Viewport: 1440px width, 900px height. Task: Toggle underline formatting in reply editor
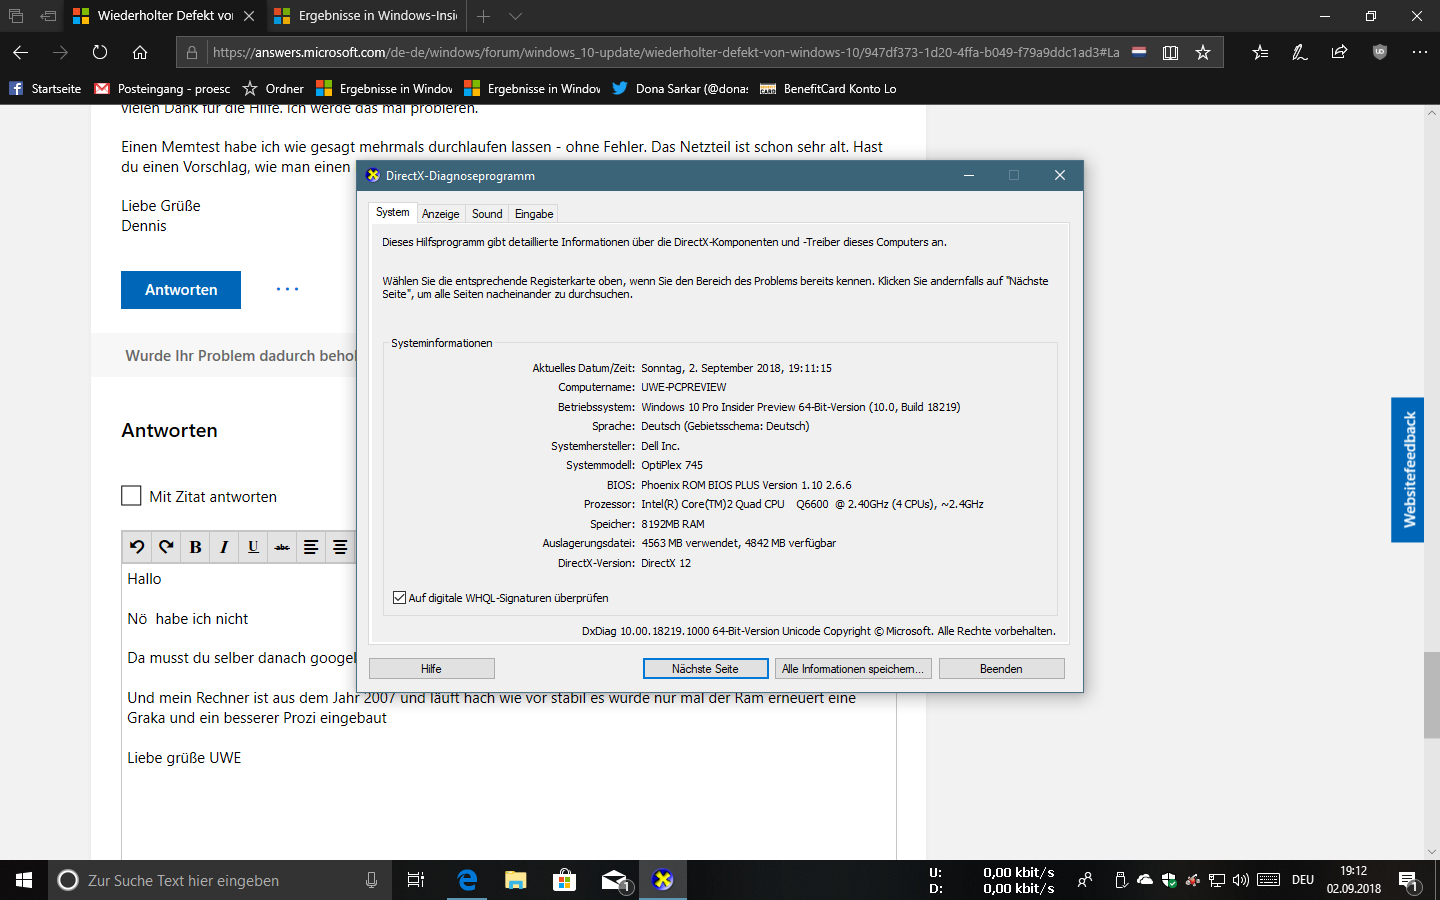pyautogui.click(x=253, y=547)
